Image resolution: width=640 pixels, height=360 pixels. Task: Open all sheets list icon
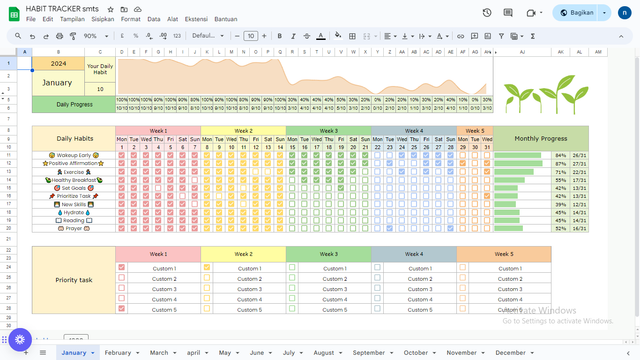[x=43, y=353]
